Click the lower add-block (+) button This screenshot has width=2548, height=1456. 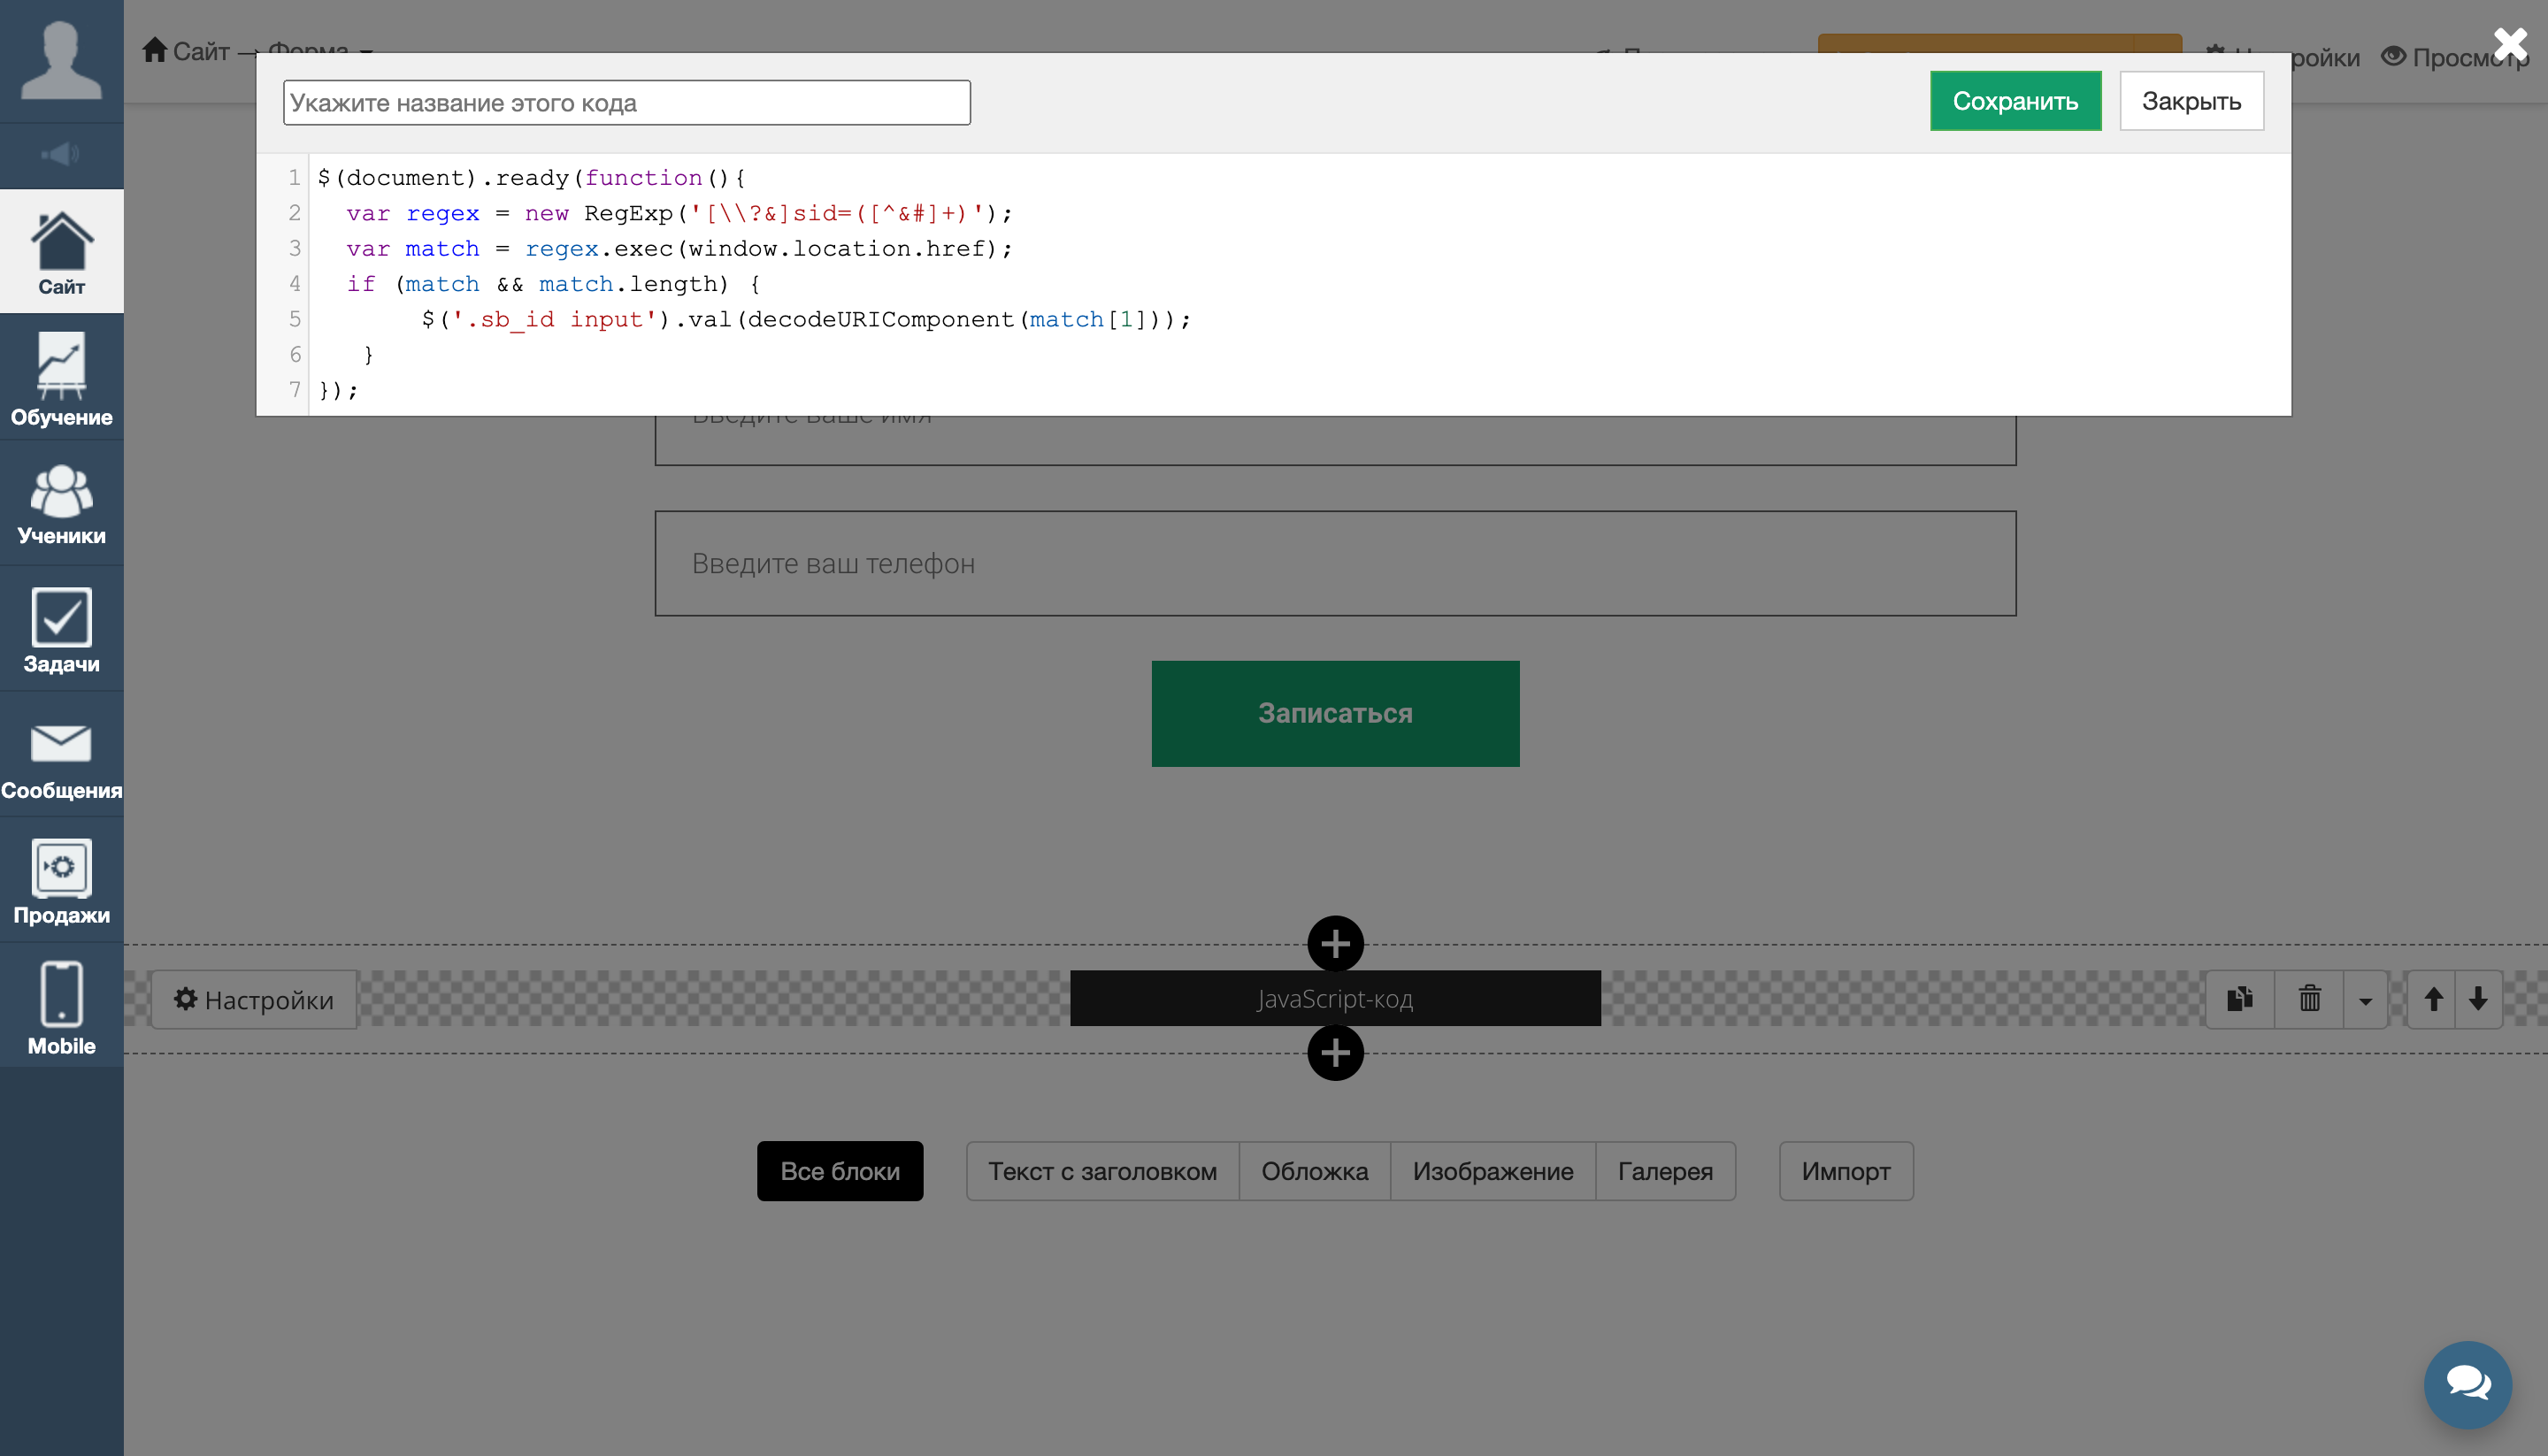pos(1335,1052)
